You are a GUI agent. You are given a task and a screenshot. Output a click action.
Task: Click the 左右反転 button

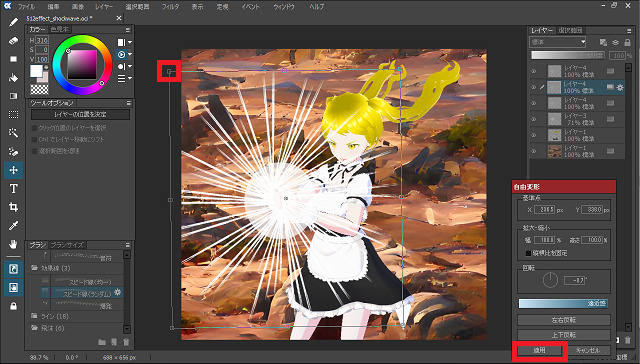pyautogui.click(x=564, y=320)
